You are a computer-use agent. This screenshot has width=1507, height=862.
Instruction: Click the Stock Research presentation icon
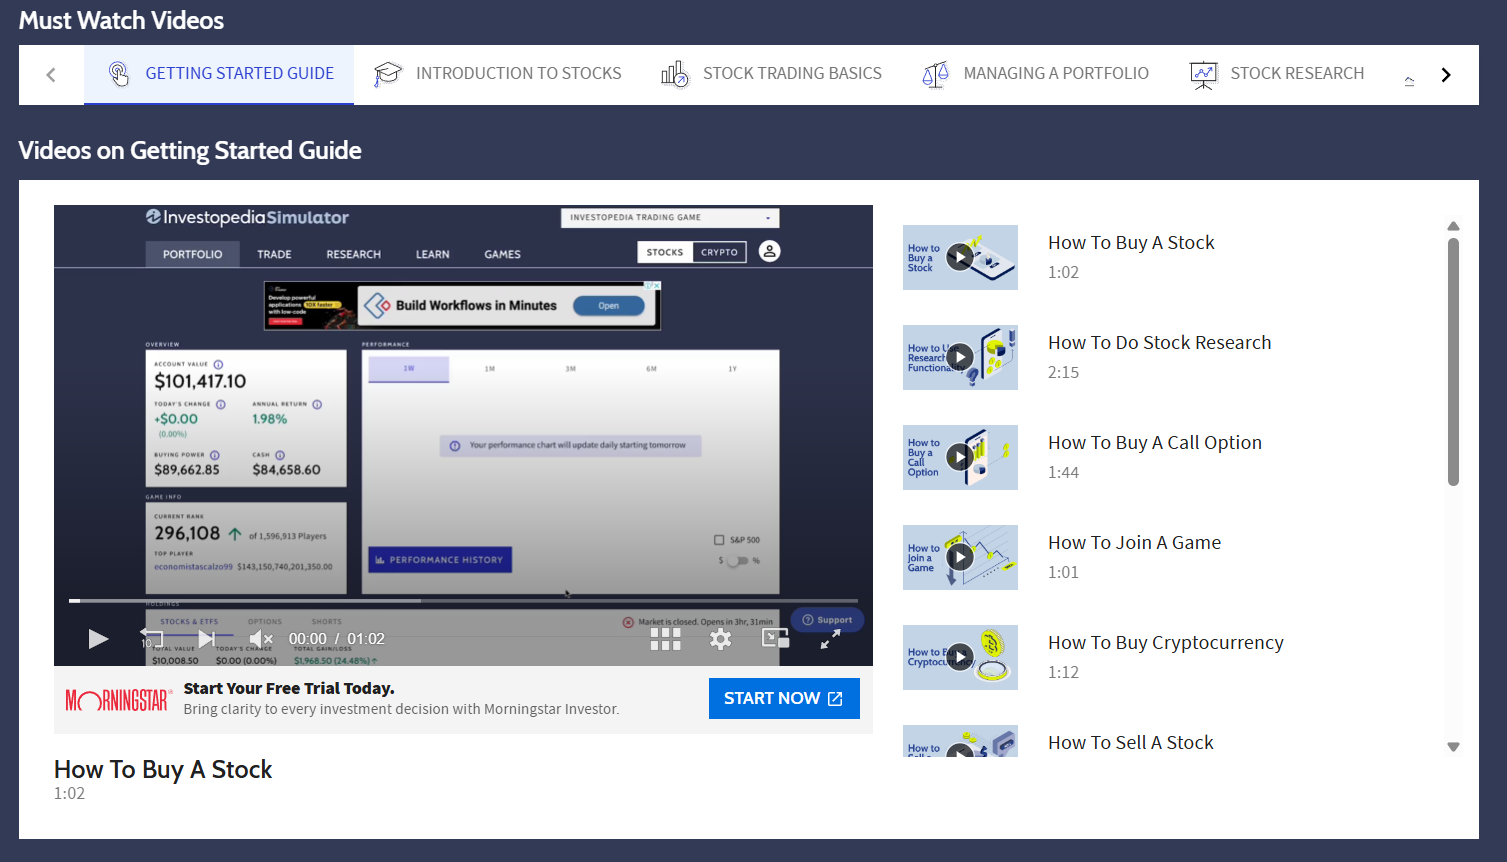point(1203,75)
